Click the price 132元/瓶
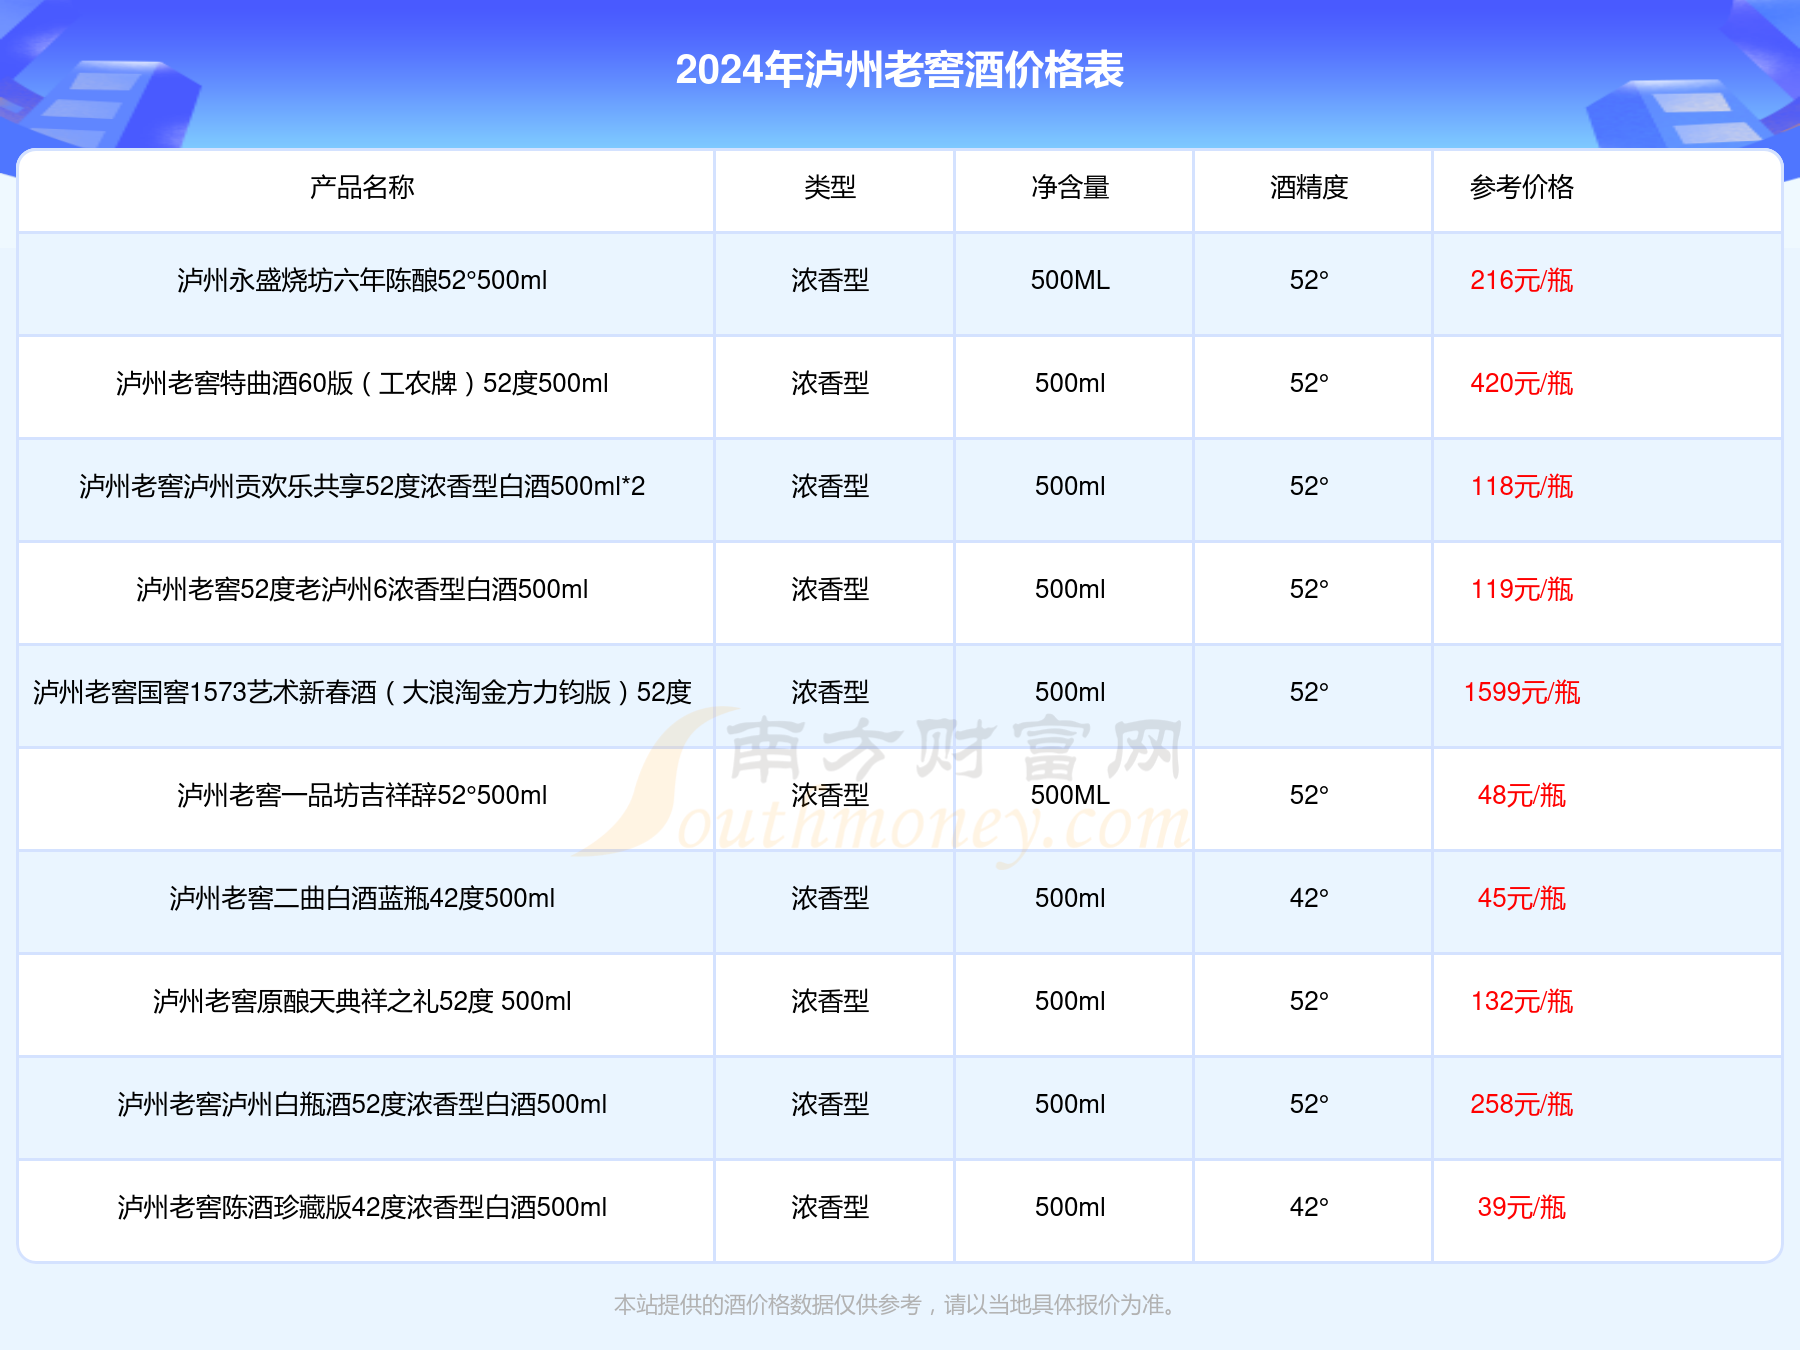 1522,1002
